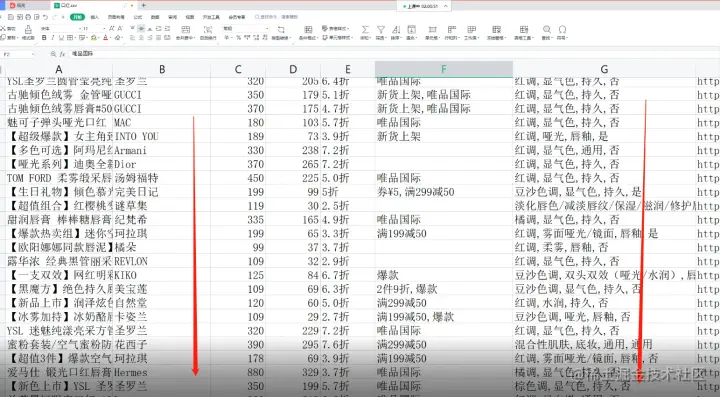Select cell containing INTO YOU

[162, 136]
